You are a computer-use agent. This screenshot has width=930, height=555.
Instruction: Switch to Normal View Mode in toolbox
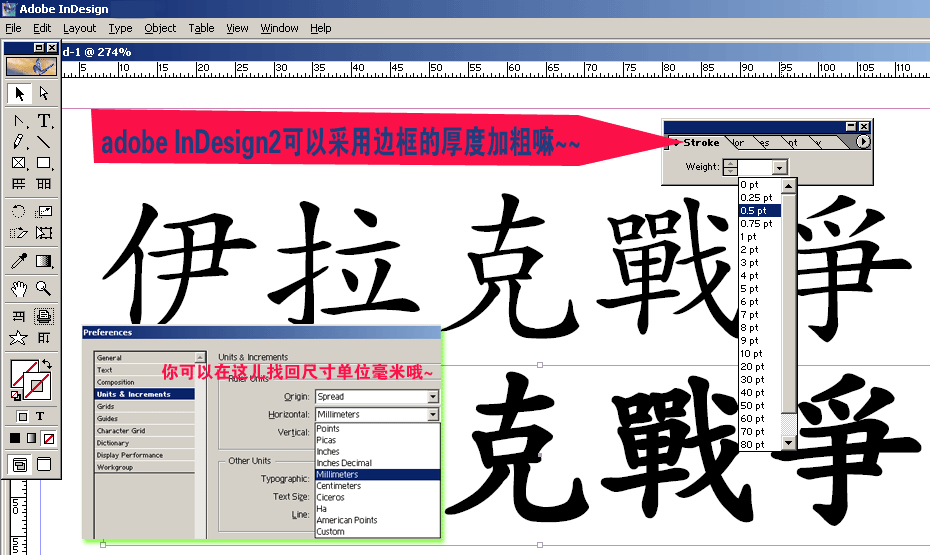point(20,464)
